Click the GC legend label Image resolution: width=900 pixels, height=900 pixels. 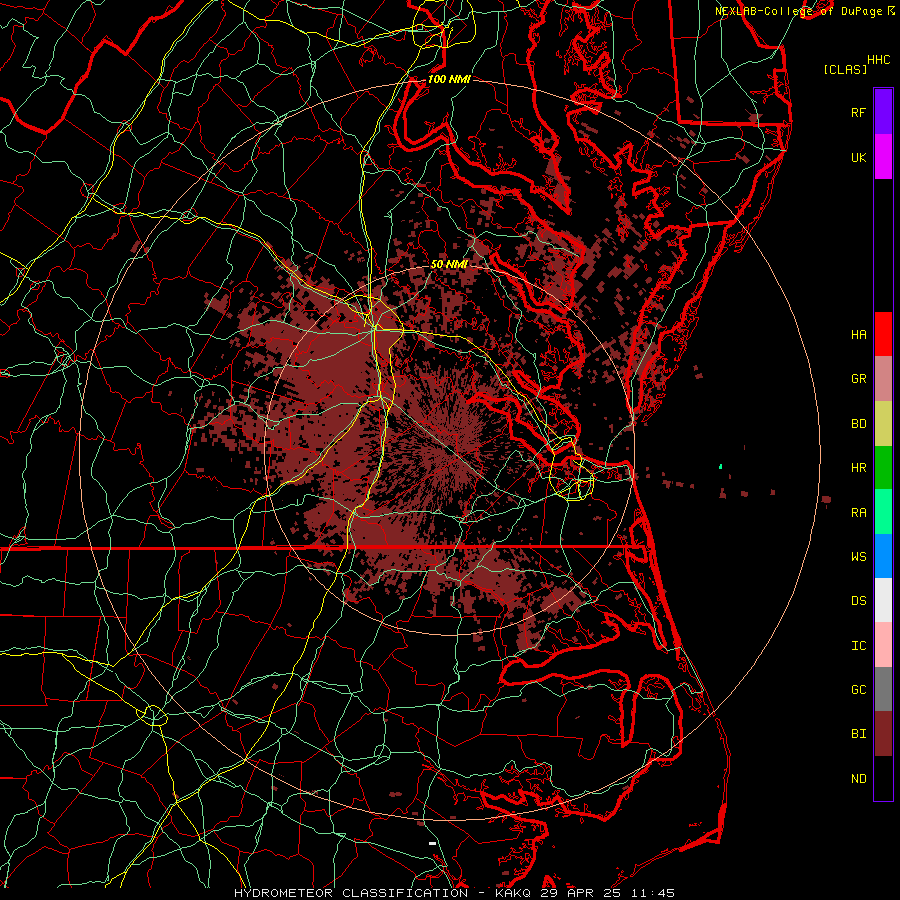pyautogui.click(x=858, y=690)
